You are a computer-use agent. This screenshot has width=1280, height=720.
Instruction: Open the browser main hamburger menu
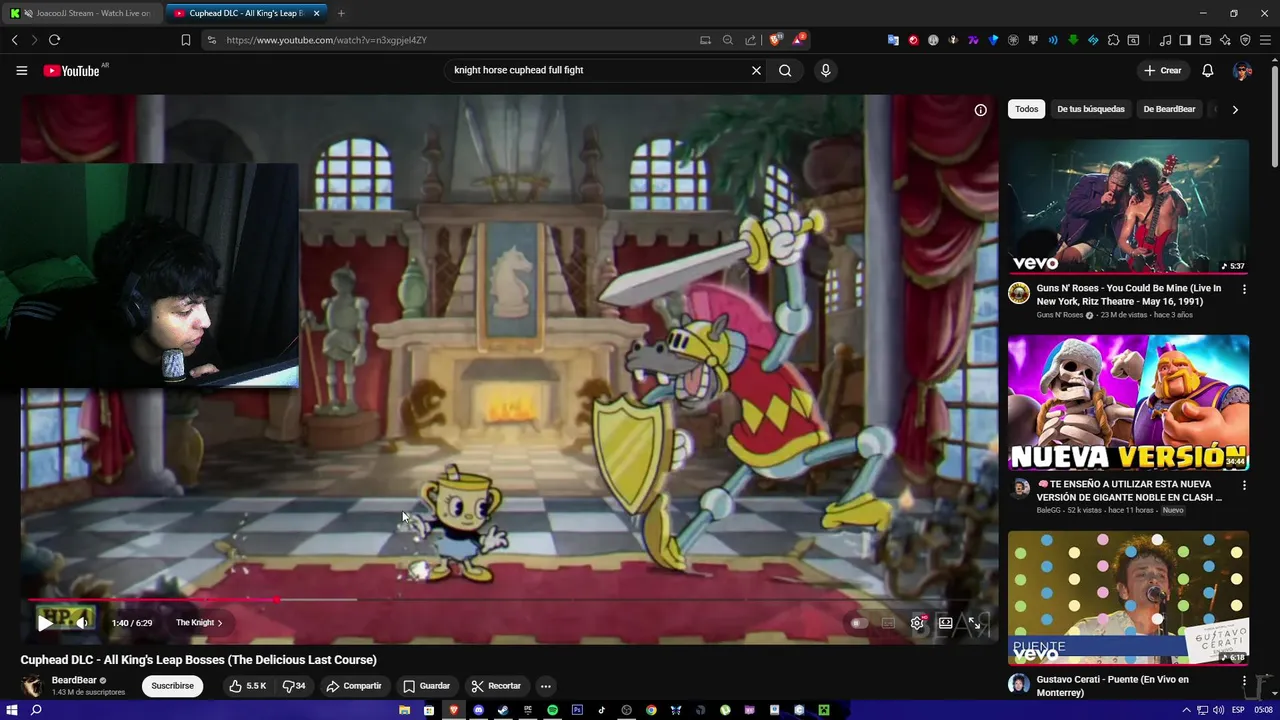pyautogui.click(x=1265, y=40)
